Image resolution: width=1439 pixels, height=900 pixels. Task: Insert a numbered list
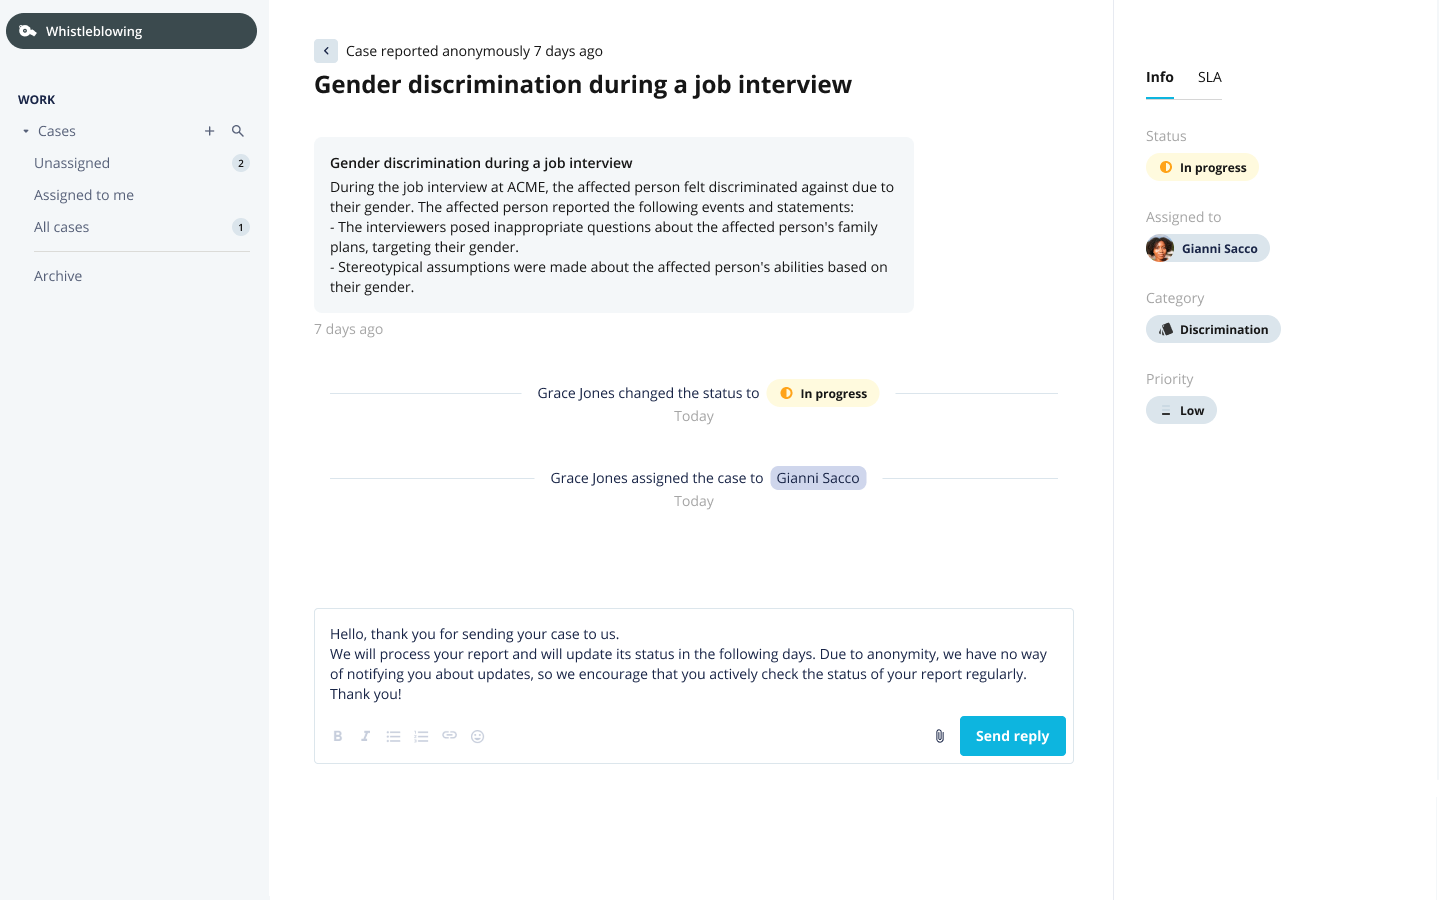[x=422, y=736]
